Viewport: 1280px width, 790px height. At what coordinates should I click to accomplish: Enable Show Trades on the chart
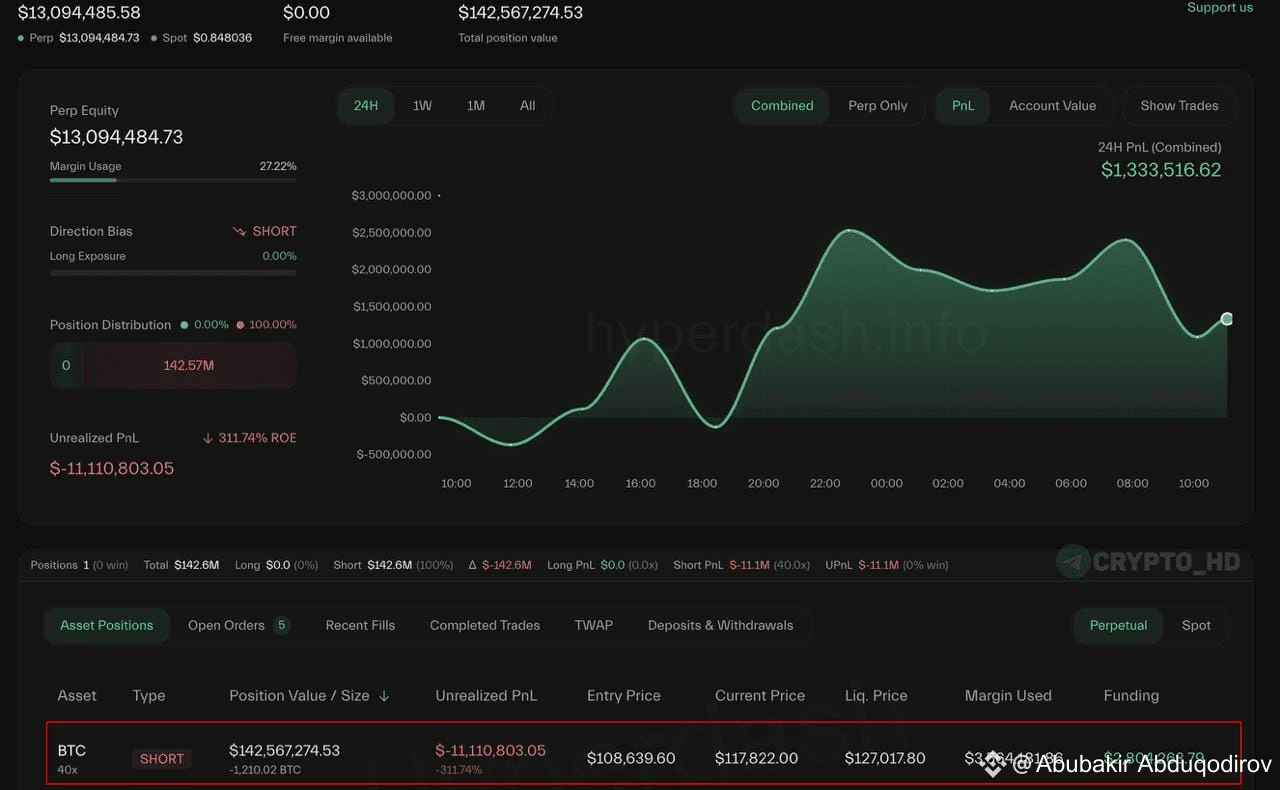pyautogui.click(x=1179, y=106)
